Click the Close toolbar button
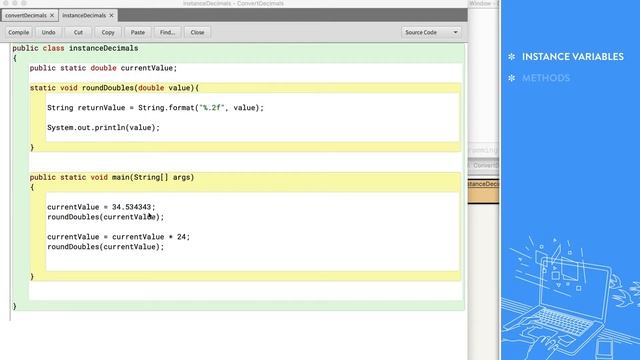The width and height of the screenshot is (640, 360). (x=197, y=32)
